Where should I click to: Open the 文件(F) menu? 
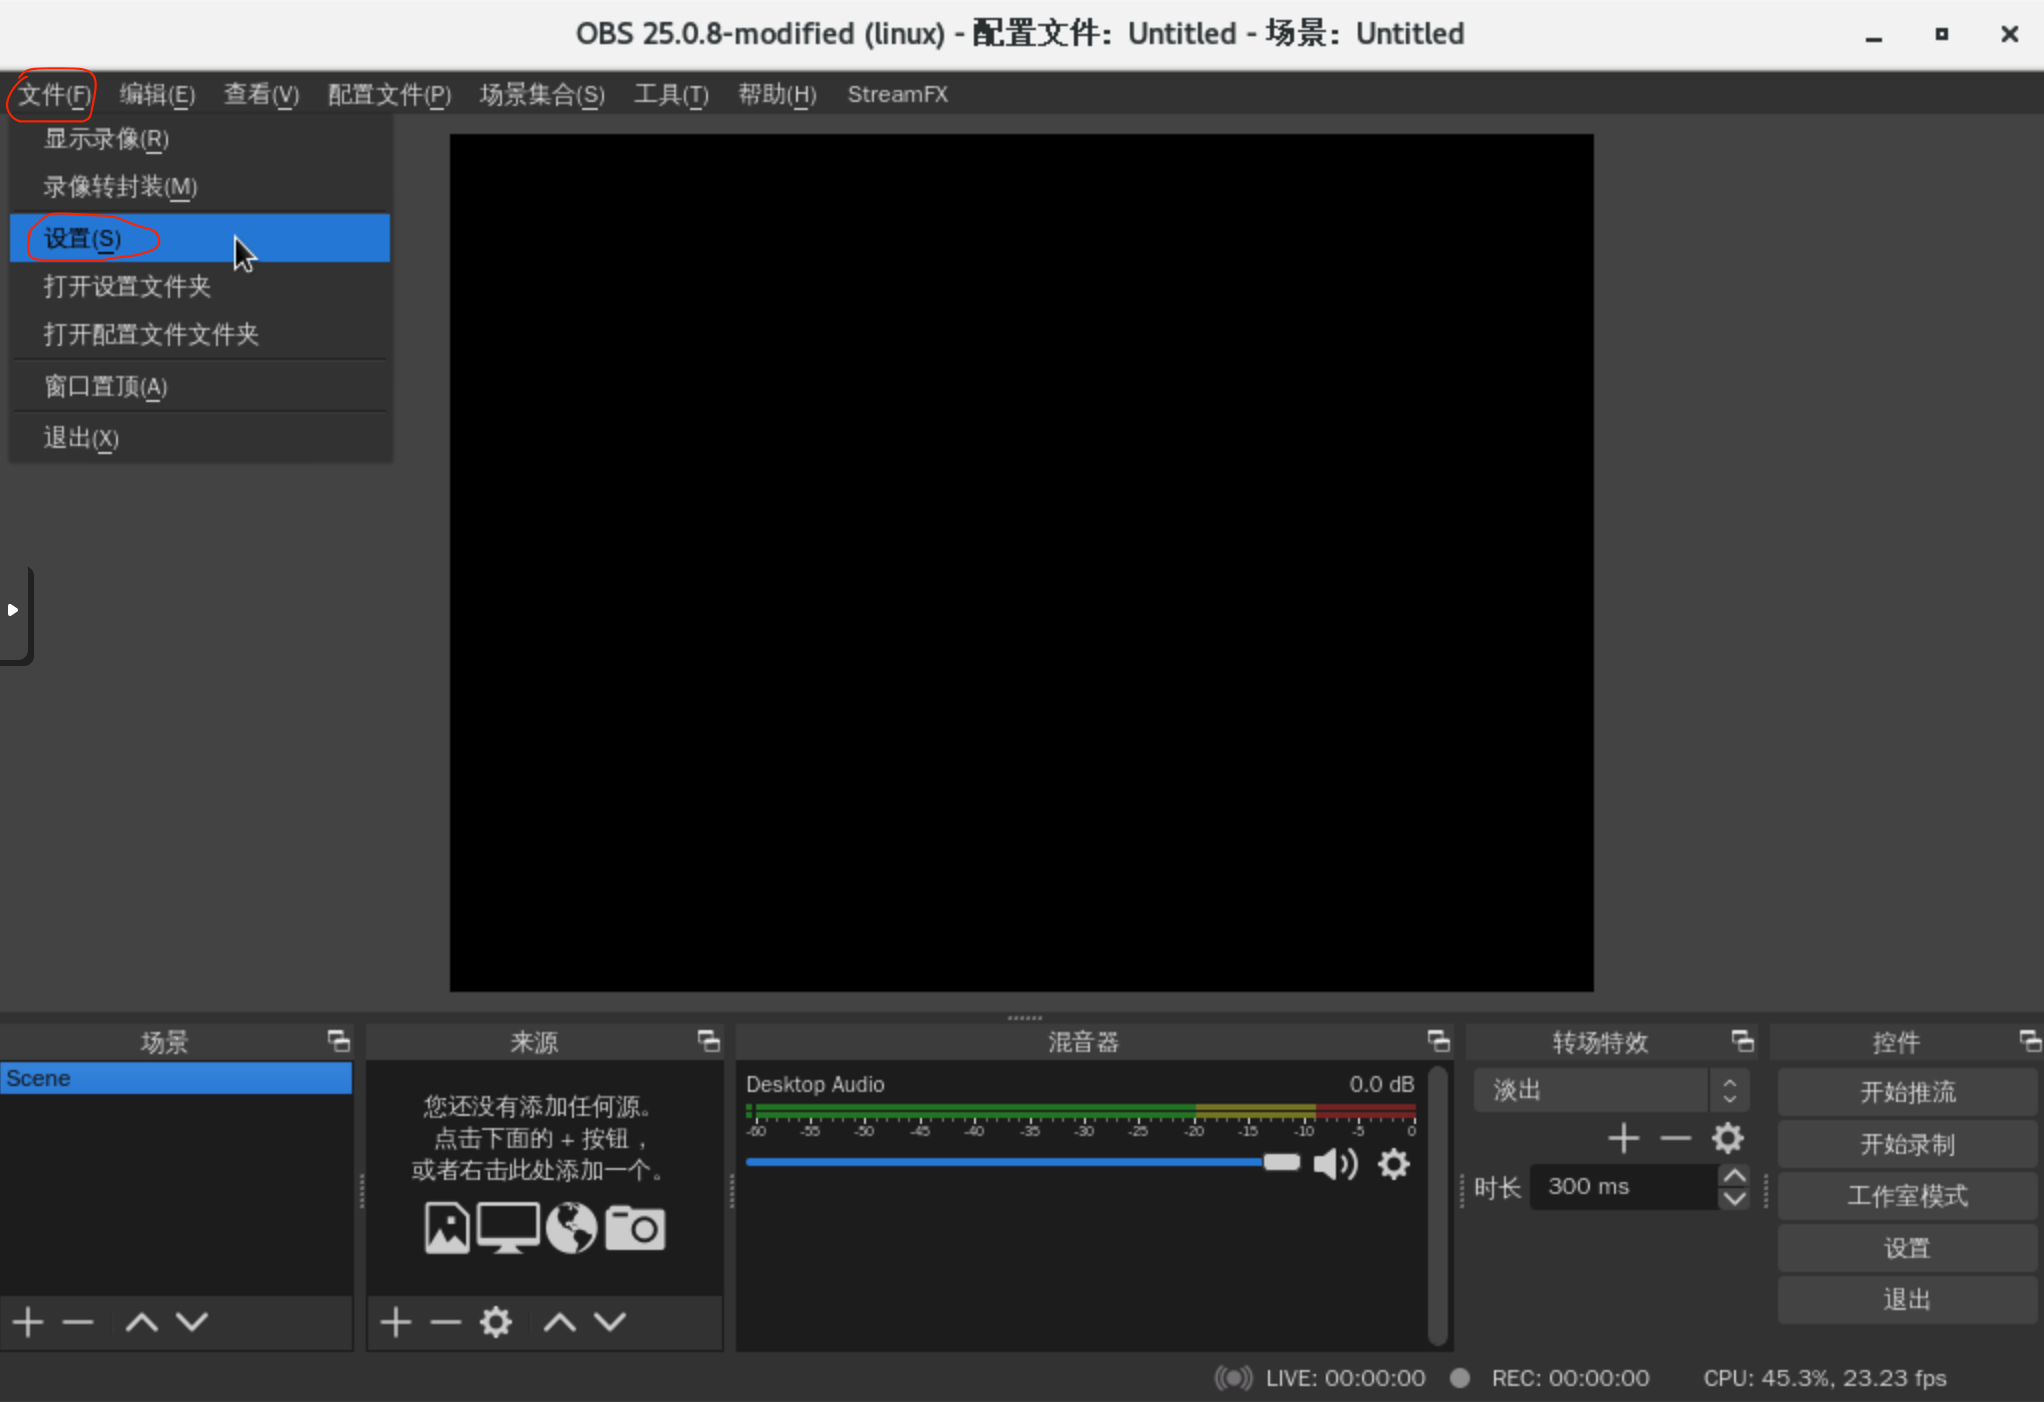54,95
